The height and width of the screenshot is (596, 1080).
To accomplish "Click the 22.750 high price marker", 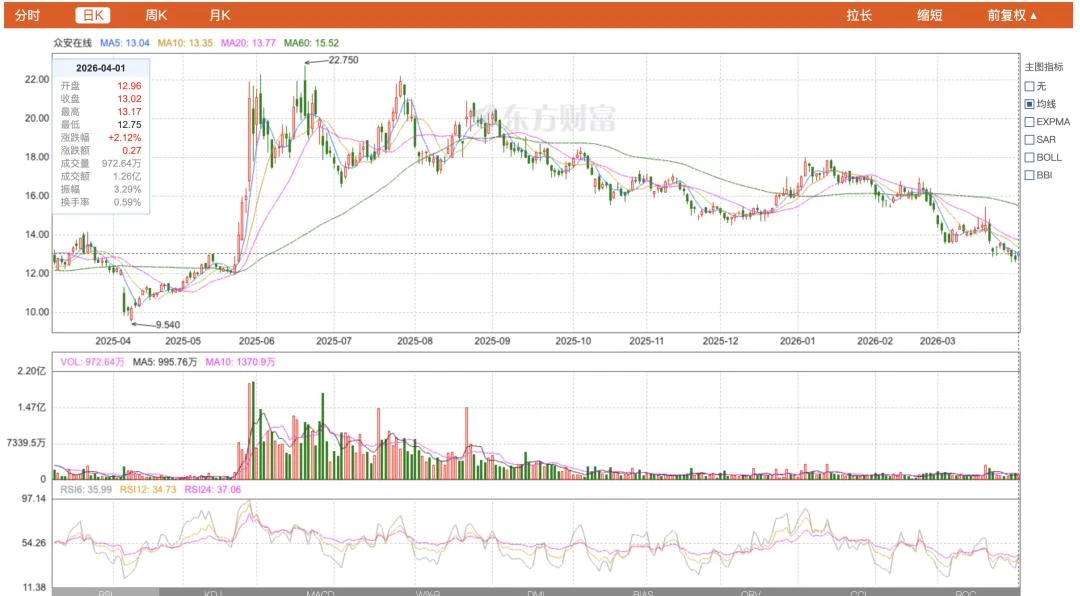I will coord(342,61).
